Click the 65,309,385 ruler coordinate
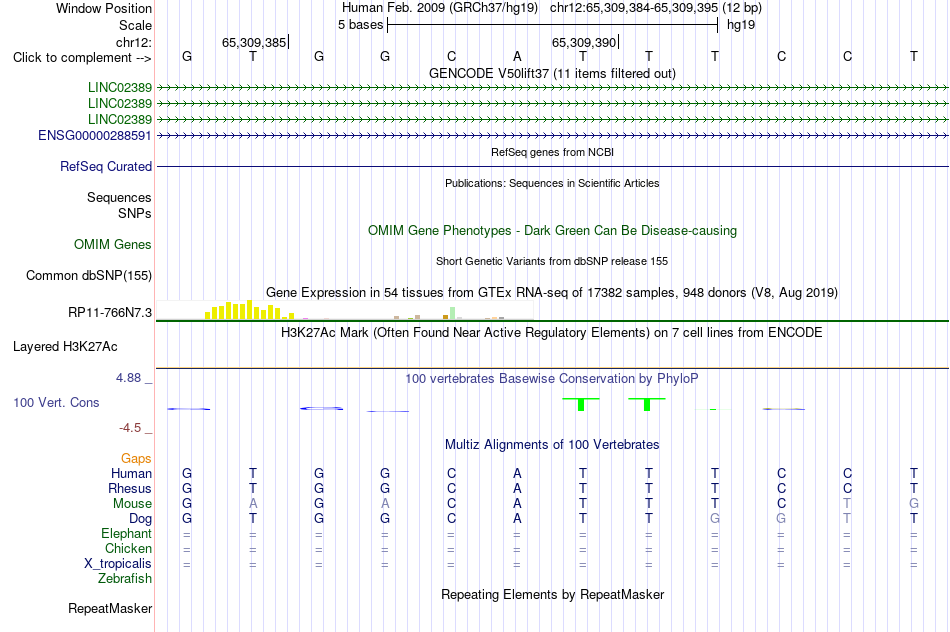This screenshot has height=632, width=950. pos(254,42)
